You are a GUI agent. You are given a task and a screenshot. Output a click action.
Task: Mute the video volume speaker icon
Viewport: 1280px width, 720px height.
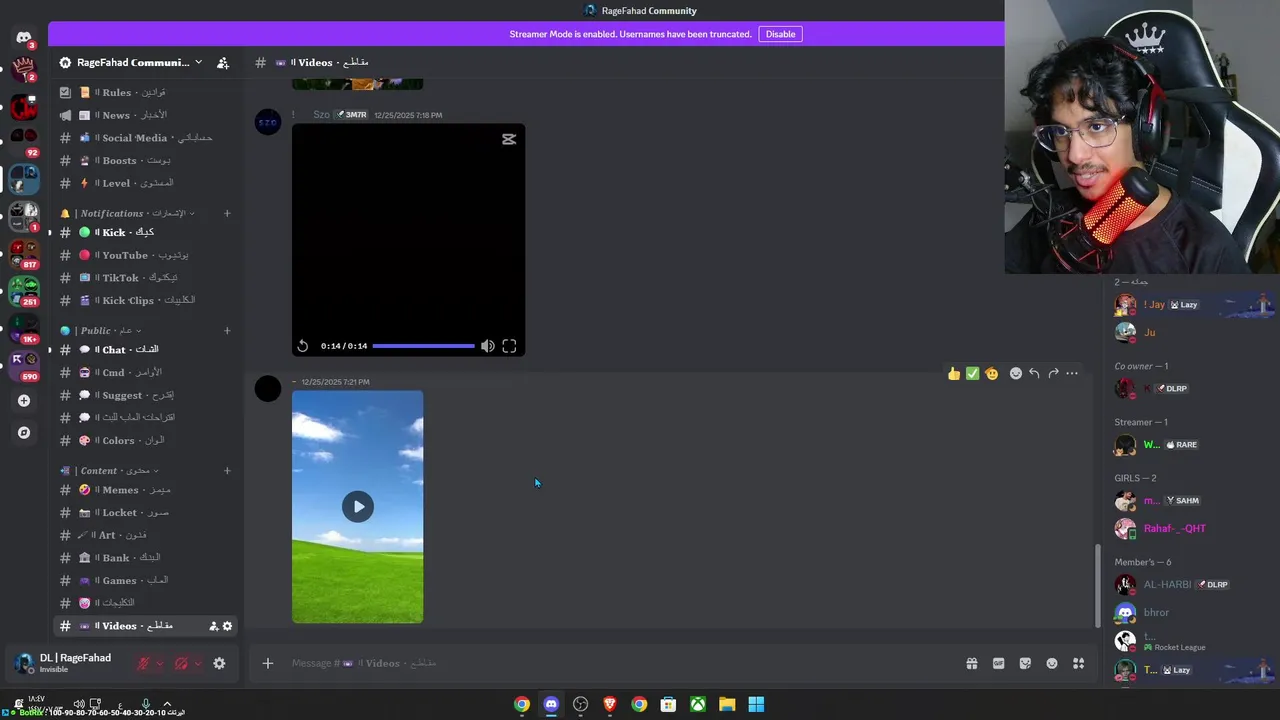pyautogui.click(x=487, y=346)
